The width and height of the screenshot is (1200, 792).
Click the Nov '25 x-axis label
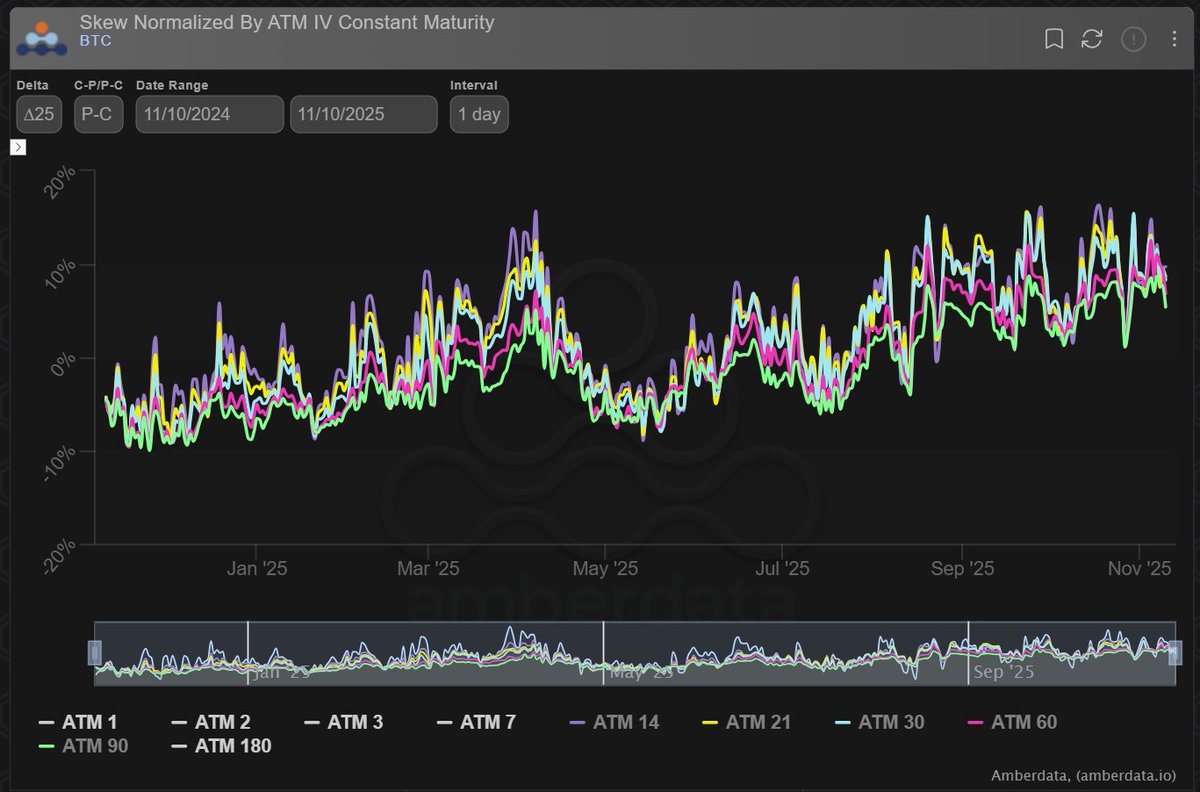[x=1140, y=569]
